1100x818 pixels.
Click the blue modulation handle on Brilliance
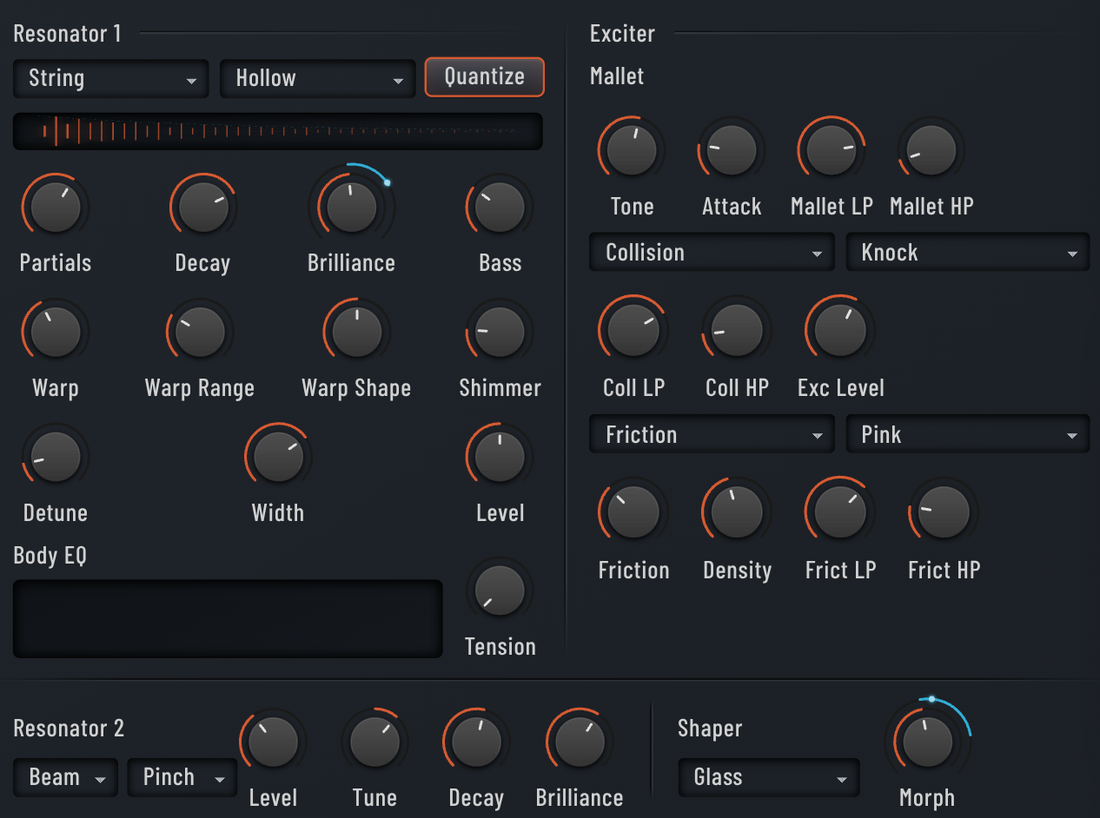click(387, 183)
